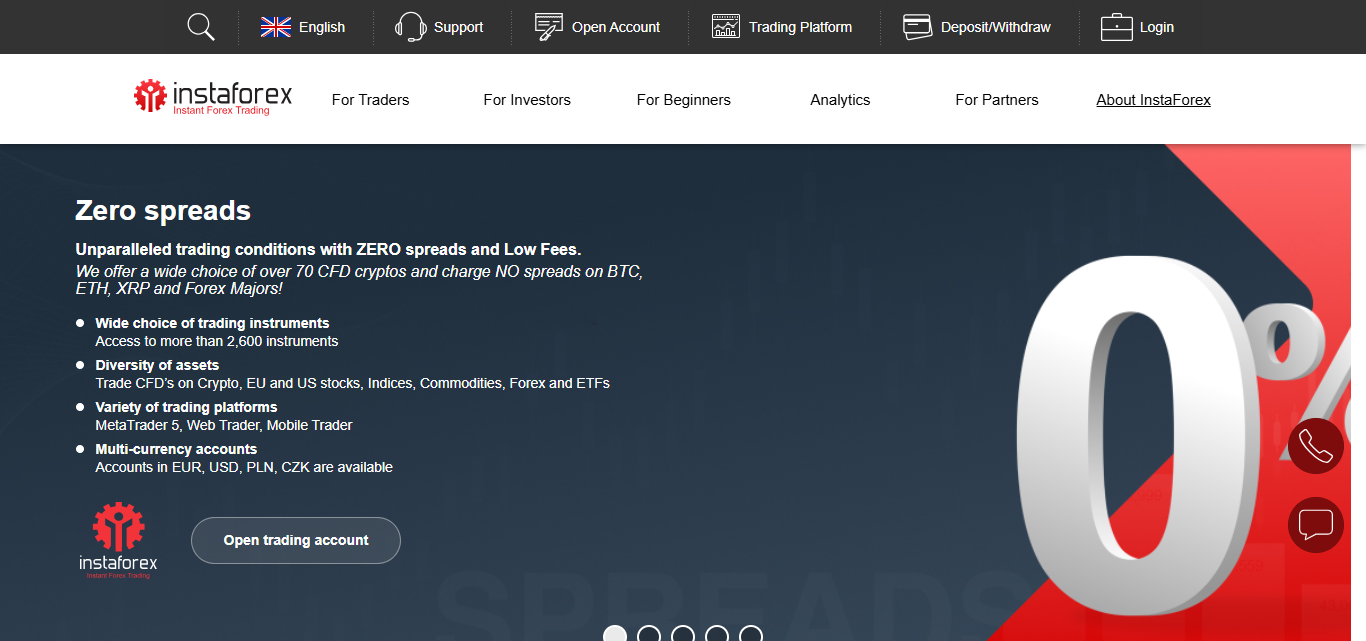Open the About InstaForex menu
The width and height of the screenshot is (1366, 641).
(x=1154, y=100)
